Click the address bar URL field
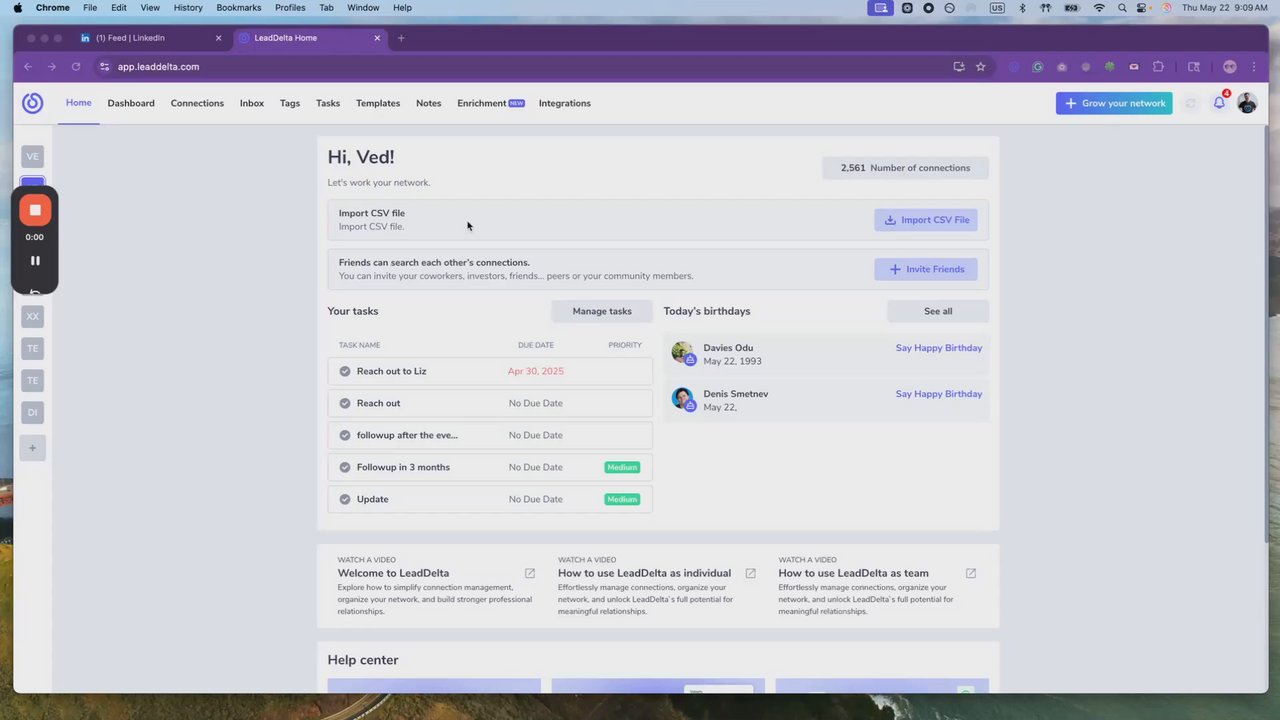 click(520, 67)
